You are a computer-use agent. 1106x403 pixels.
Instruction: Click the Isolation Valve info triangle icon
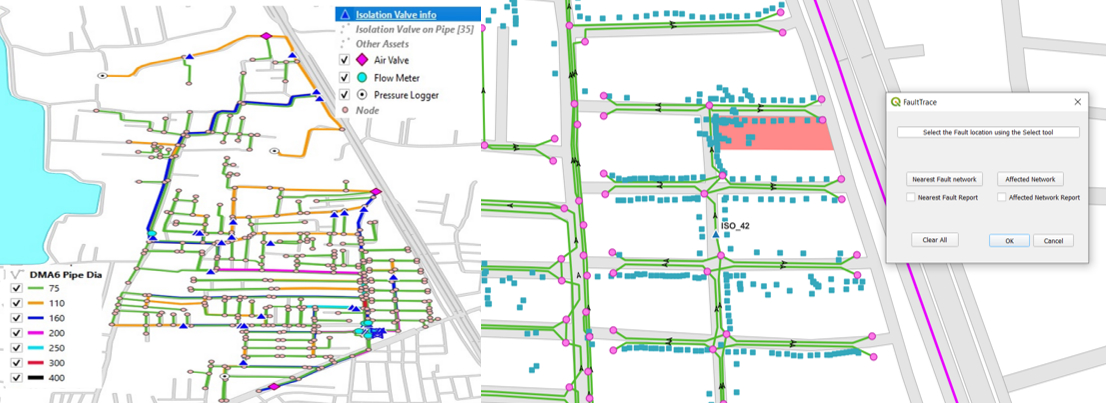[x=343, y=15]
